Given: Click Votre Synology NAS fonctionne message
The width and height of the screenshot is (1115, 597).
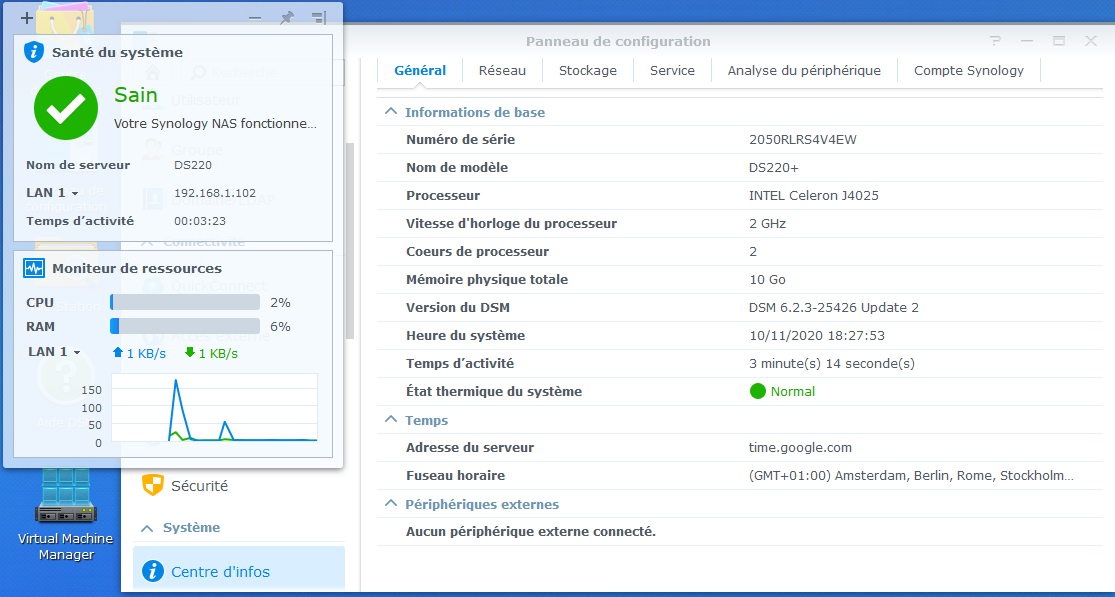Looking at the screenshot, I should click(215, 124).
